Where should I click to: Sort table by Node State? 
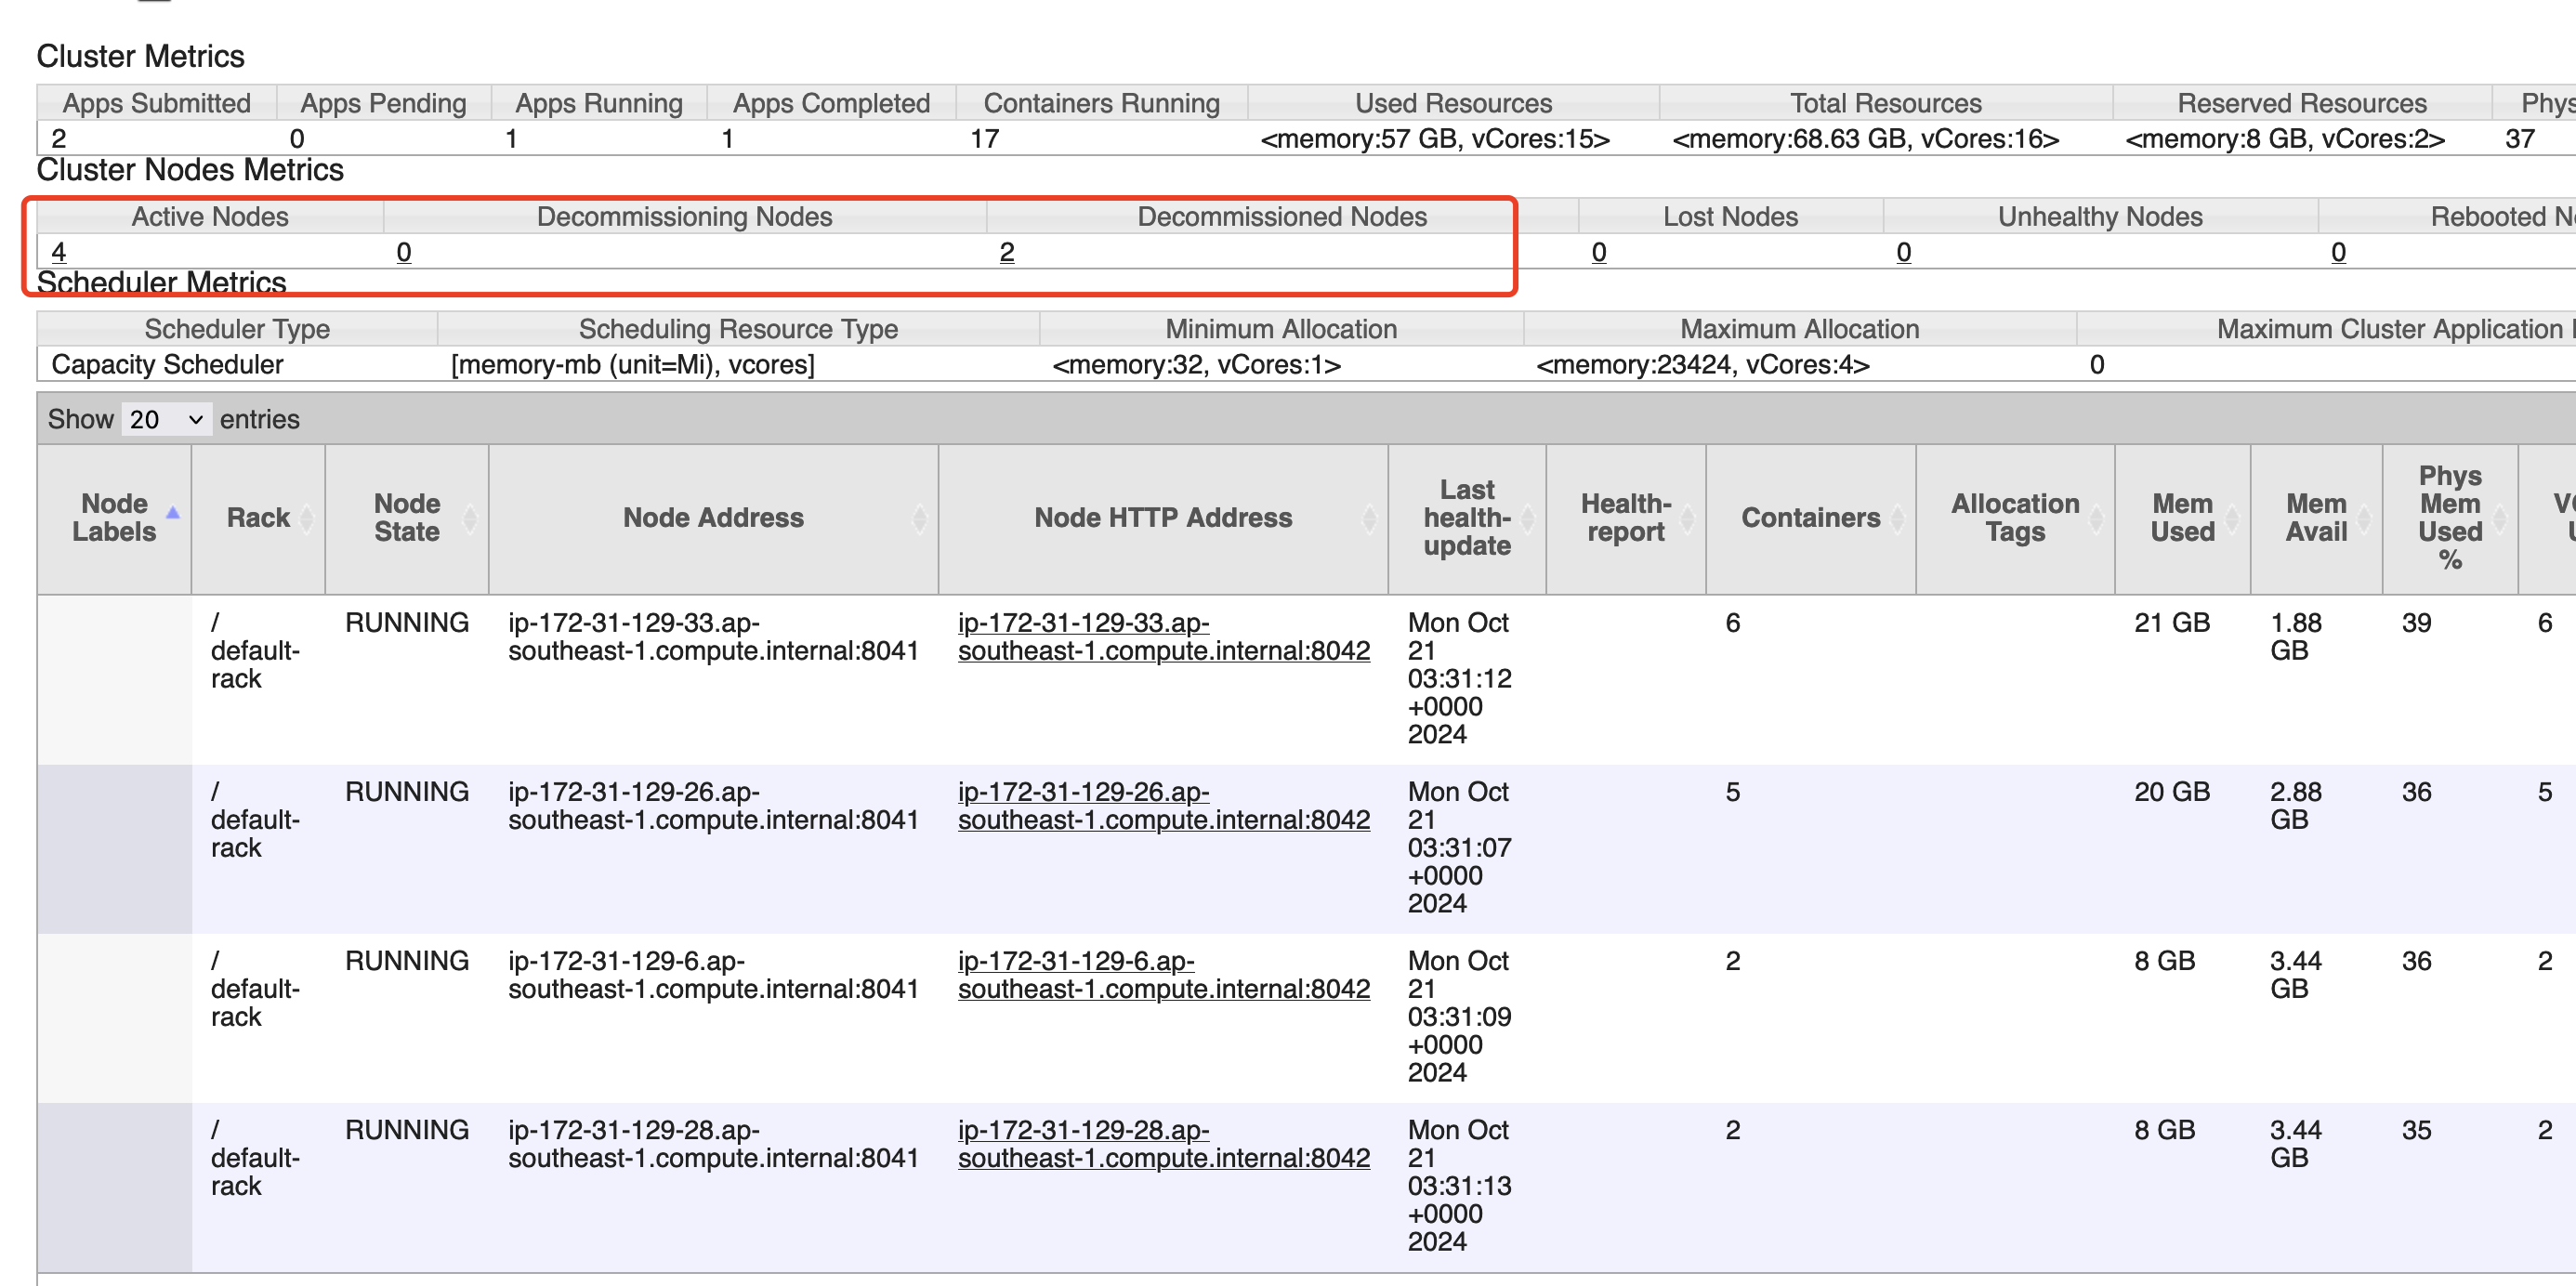[470, 518]
